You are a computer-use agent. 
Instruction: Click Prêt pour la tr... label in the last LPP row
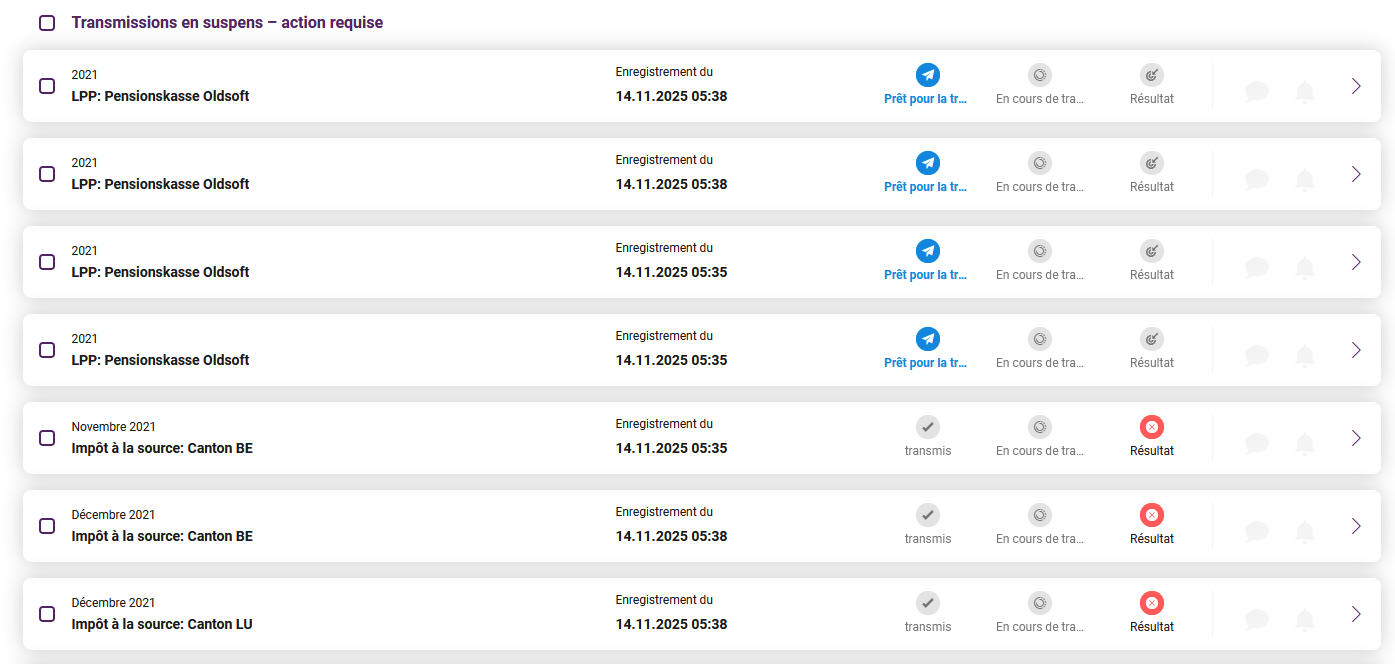(x=926, y=363)
